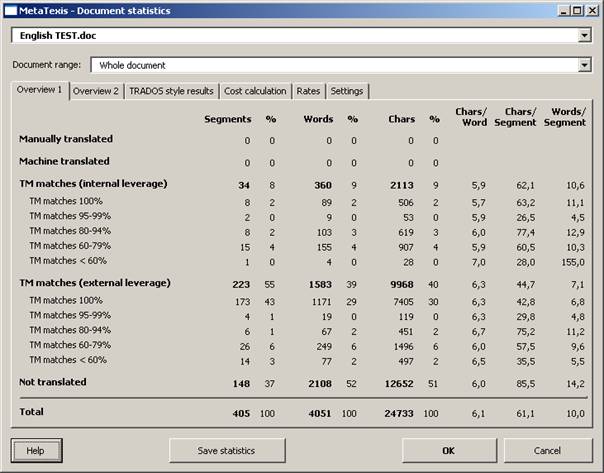604x473 pixels.
Task: Click external 100% matches chars value 7405
Action: coord(403,302)
